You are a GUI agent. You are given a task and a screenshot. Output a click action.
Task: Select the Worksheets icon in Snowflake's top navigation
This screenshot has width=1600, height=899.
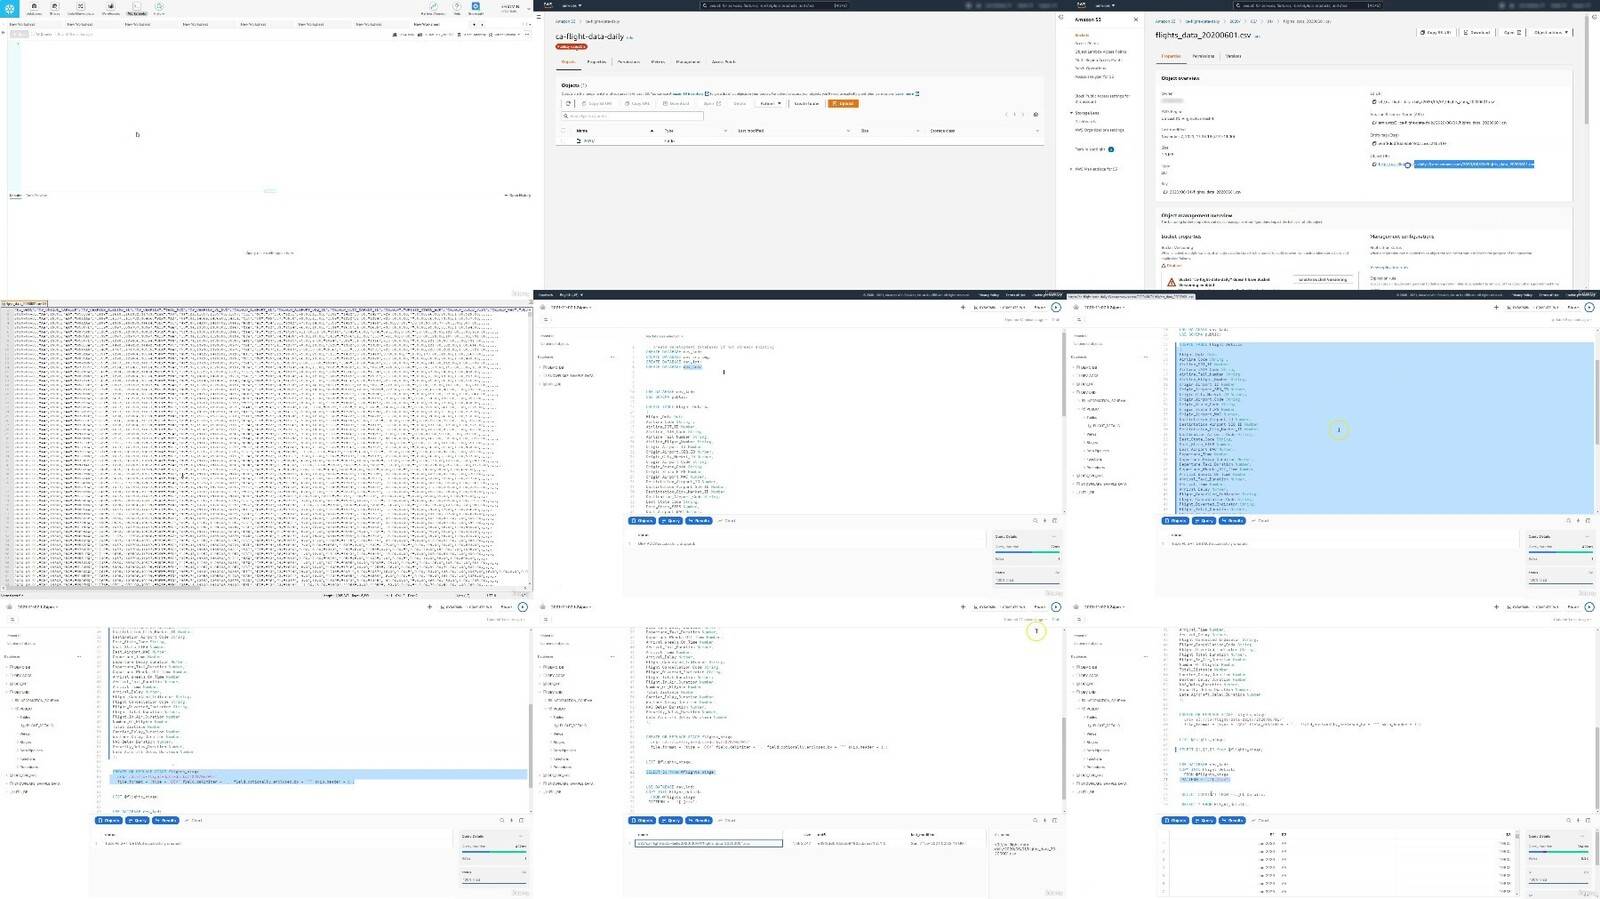(x=136, y=9)
